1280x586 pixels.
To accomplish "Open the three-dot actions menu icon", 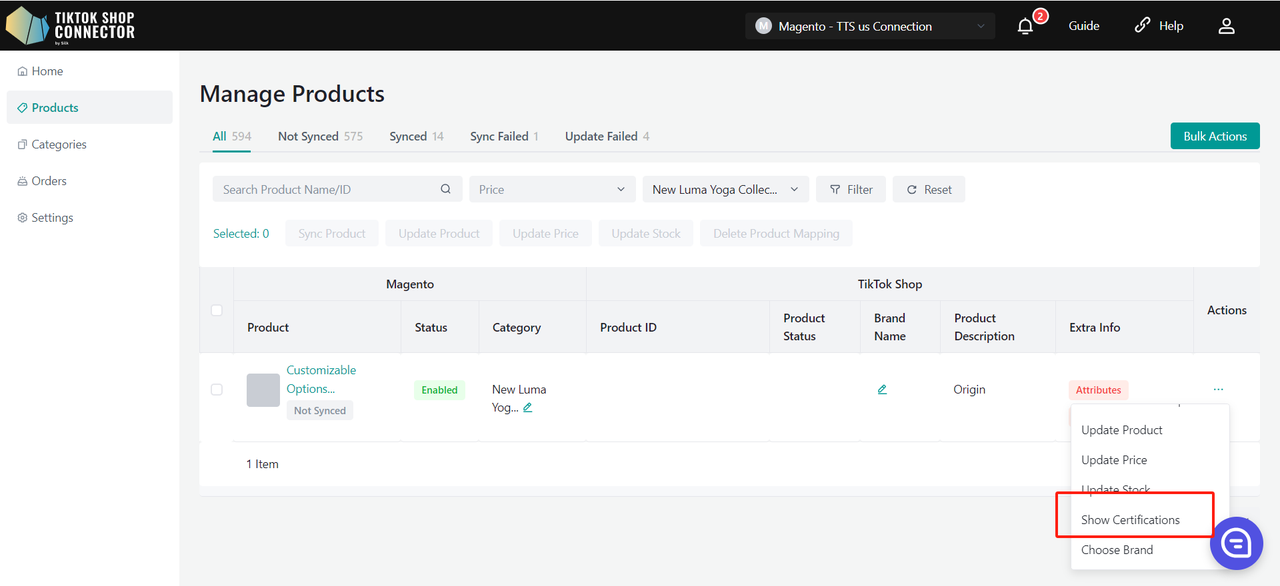I will tap(1218, 390).
